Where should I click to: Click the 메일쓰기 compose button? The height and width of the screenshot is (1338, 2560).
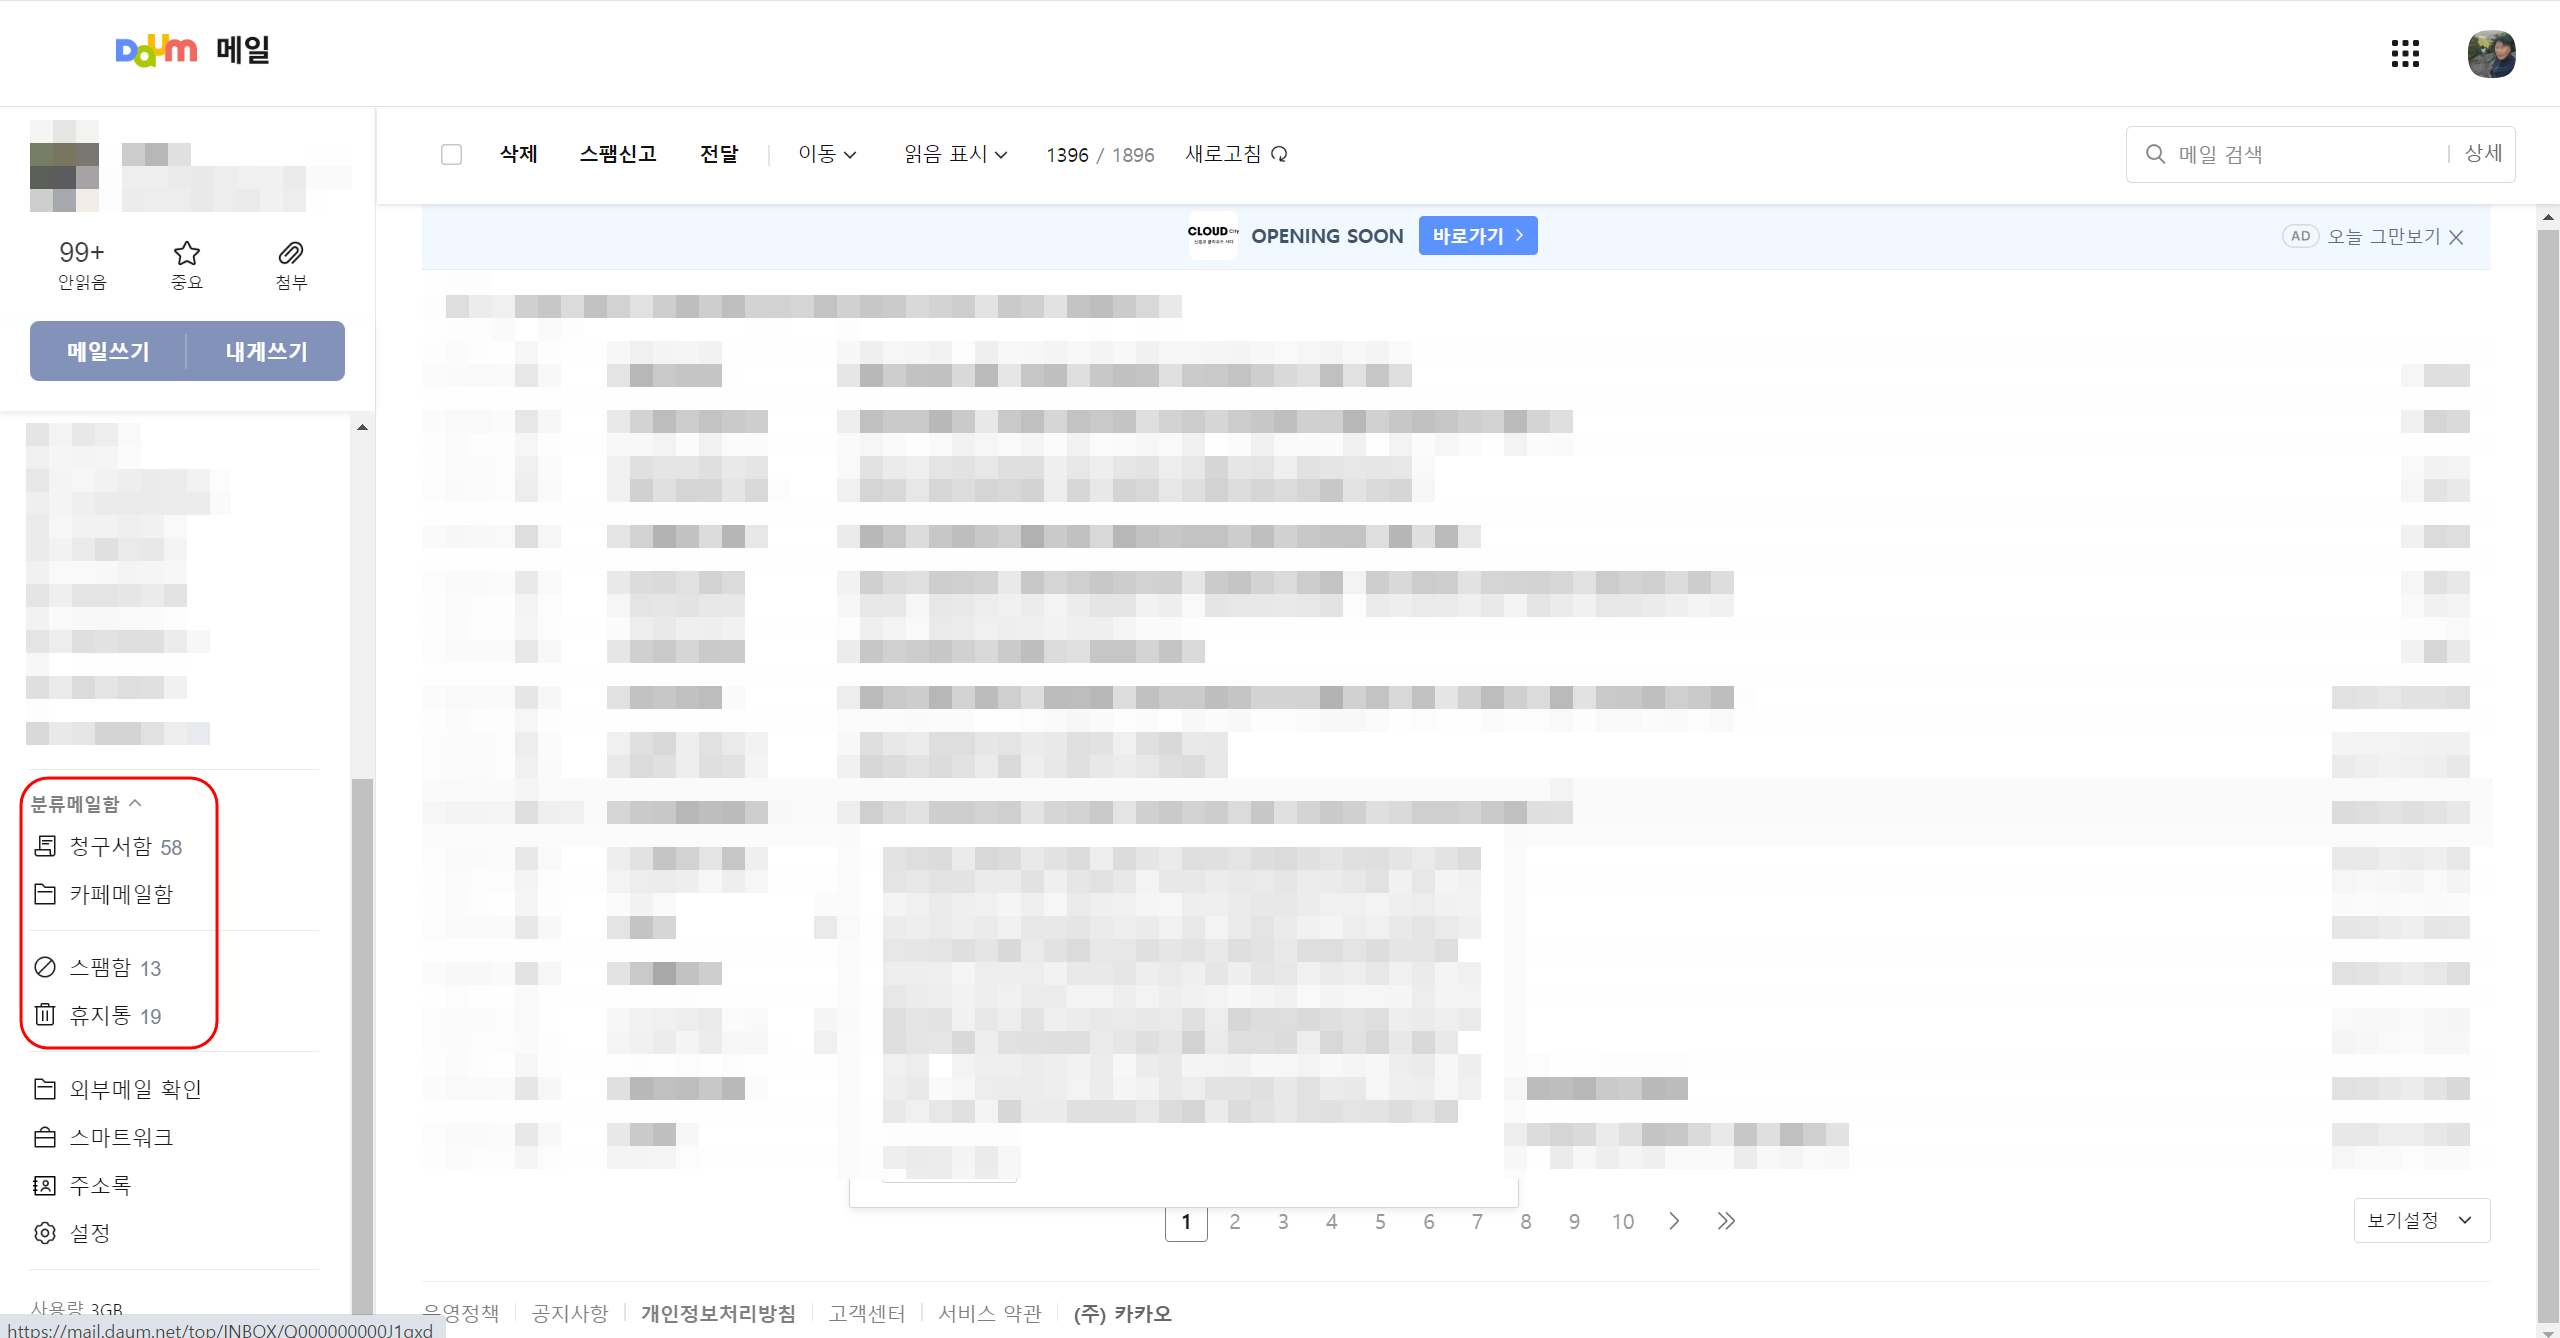pos(108,351)
